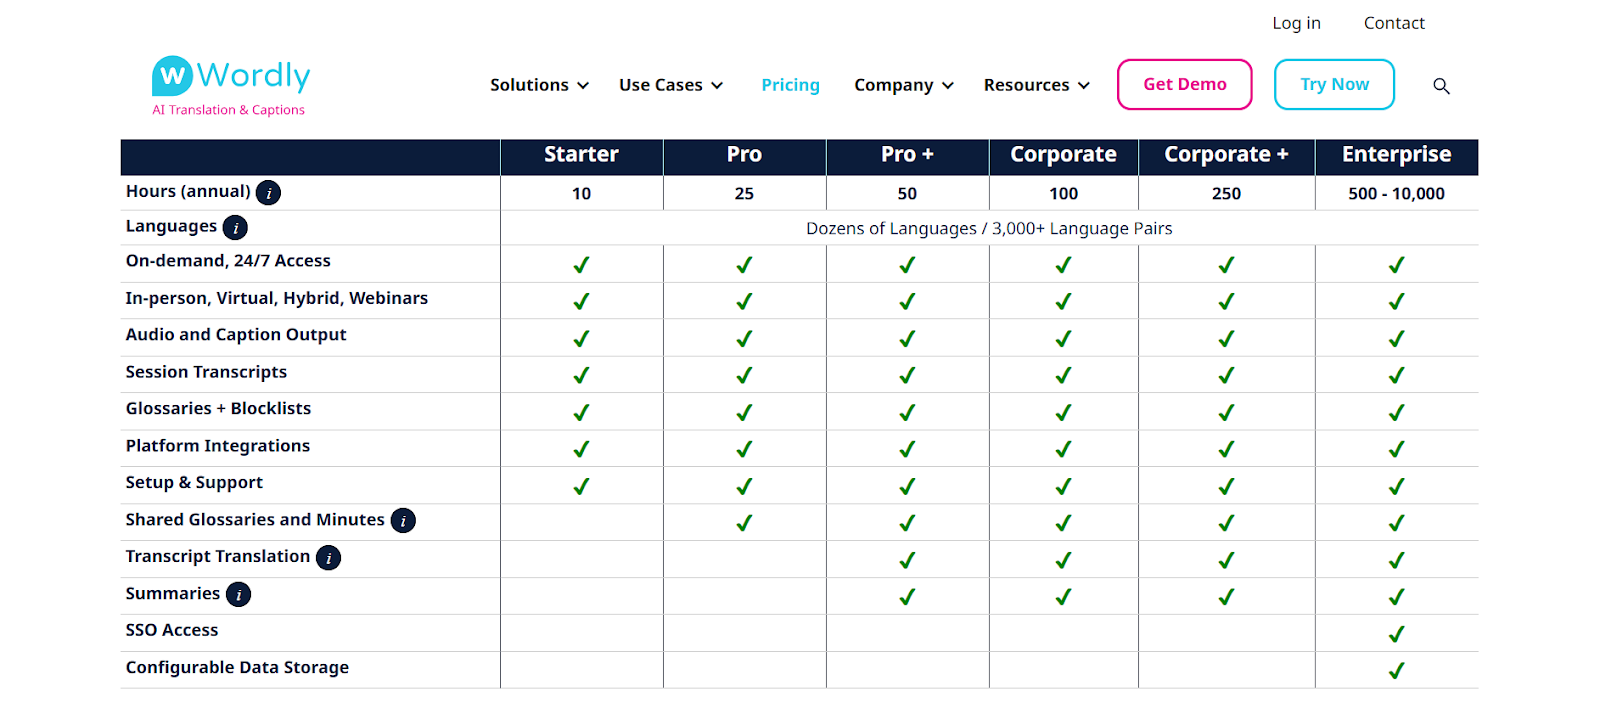The image size is (1600, 714).
Task: Click Corporate checkmark for Summaries
Action: click(x=1063, y=597)
